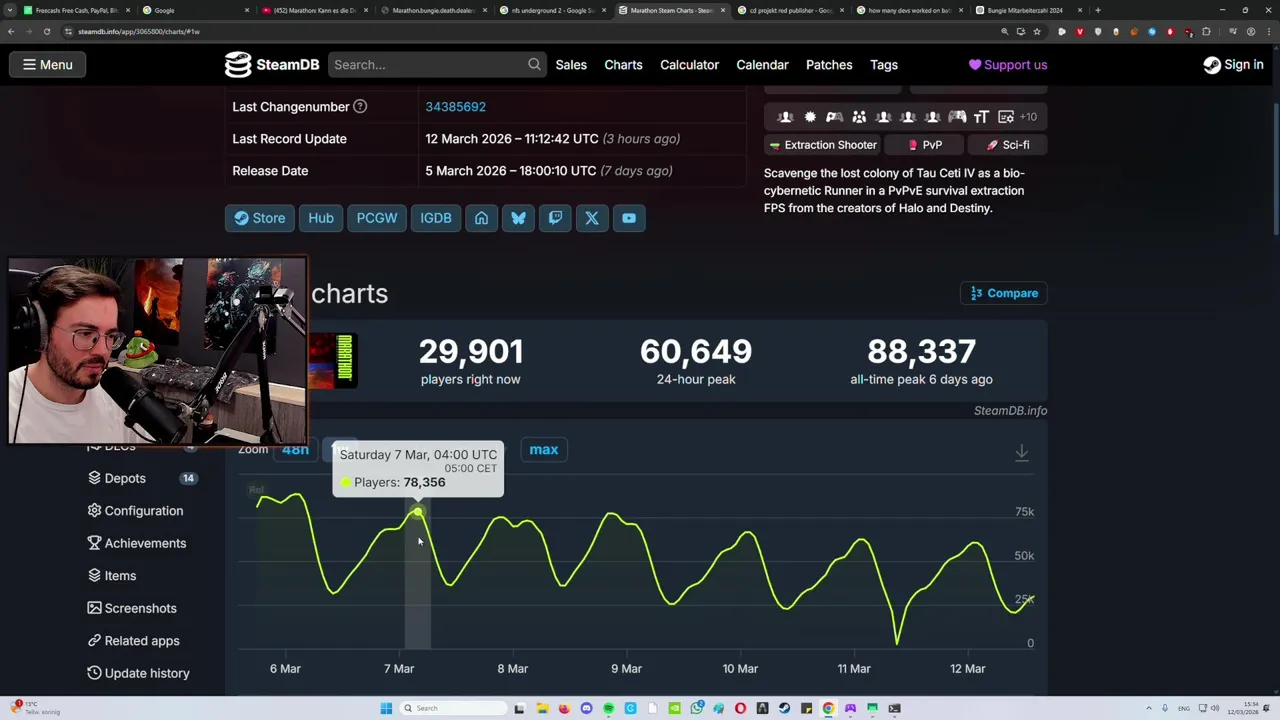Open the X (Twitter) link icon
This screenshot has height=720, width=1280.
pos(592,218)
